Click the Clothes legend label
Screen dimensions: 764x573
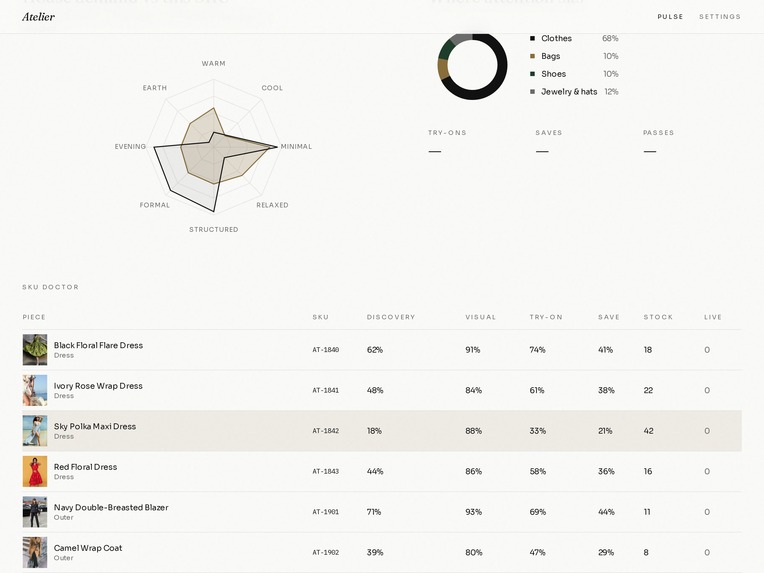click(x=556, y=38)
